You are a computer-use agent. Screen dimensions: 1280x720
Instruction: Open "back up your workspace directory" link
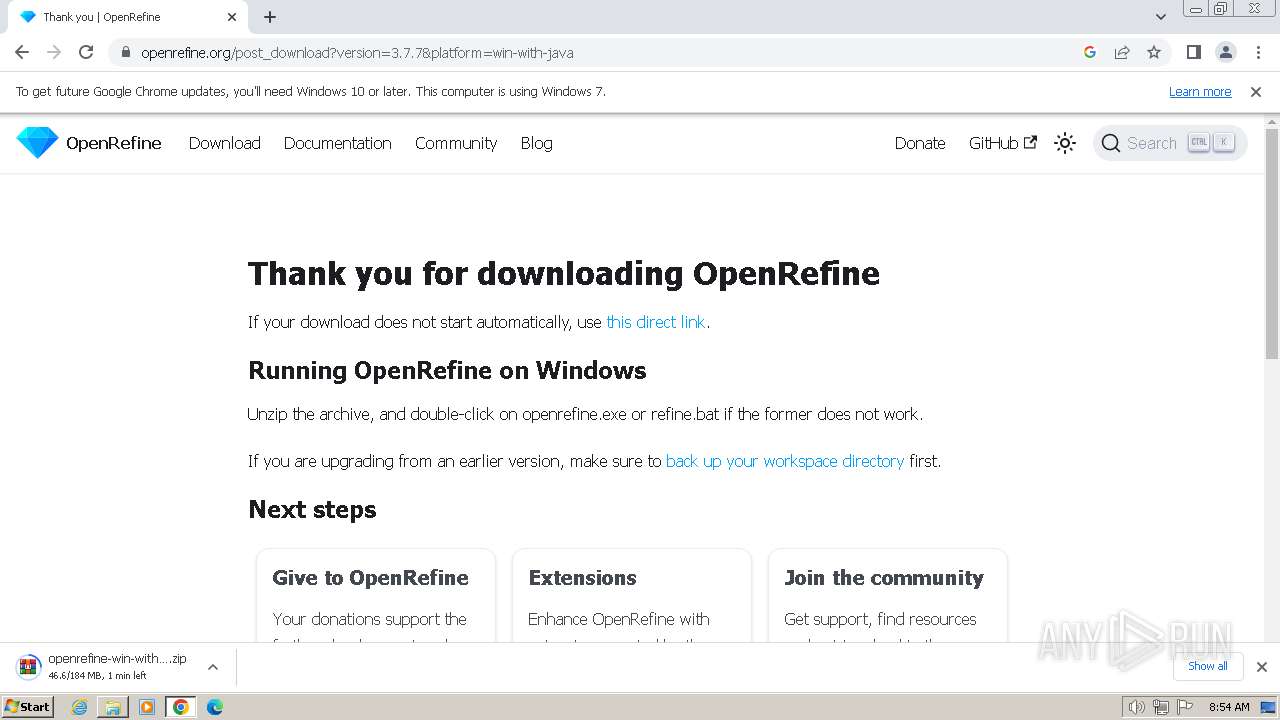[785, 461]
